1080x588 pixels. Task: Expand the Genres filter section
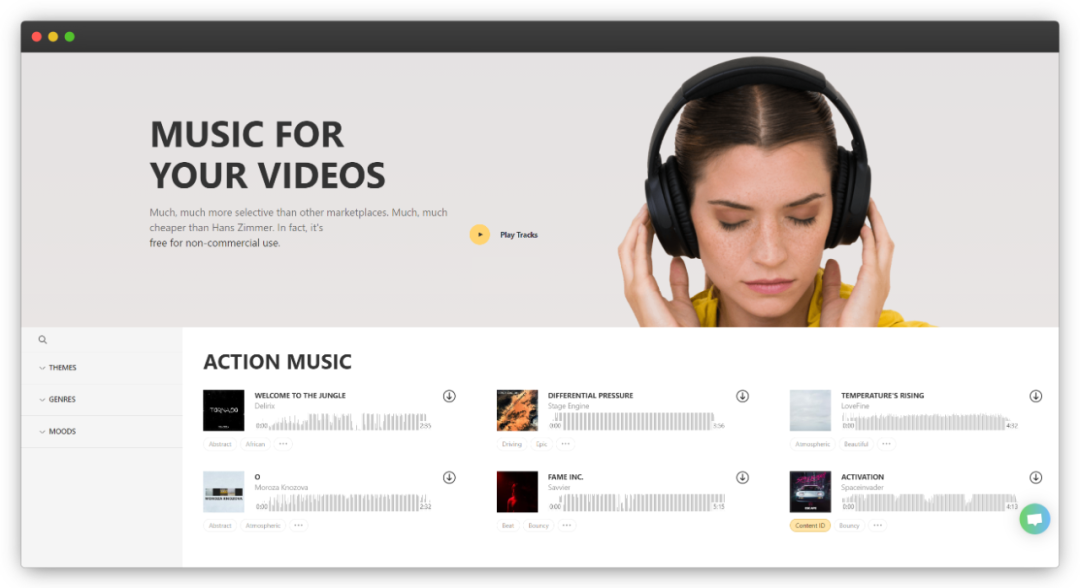[x=62, y=400]
